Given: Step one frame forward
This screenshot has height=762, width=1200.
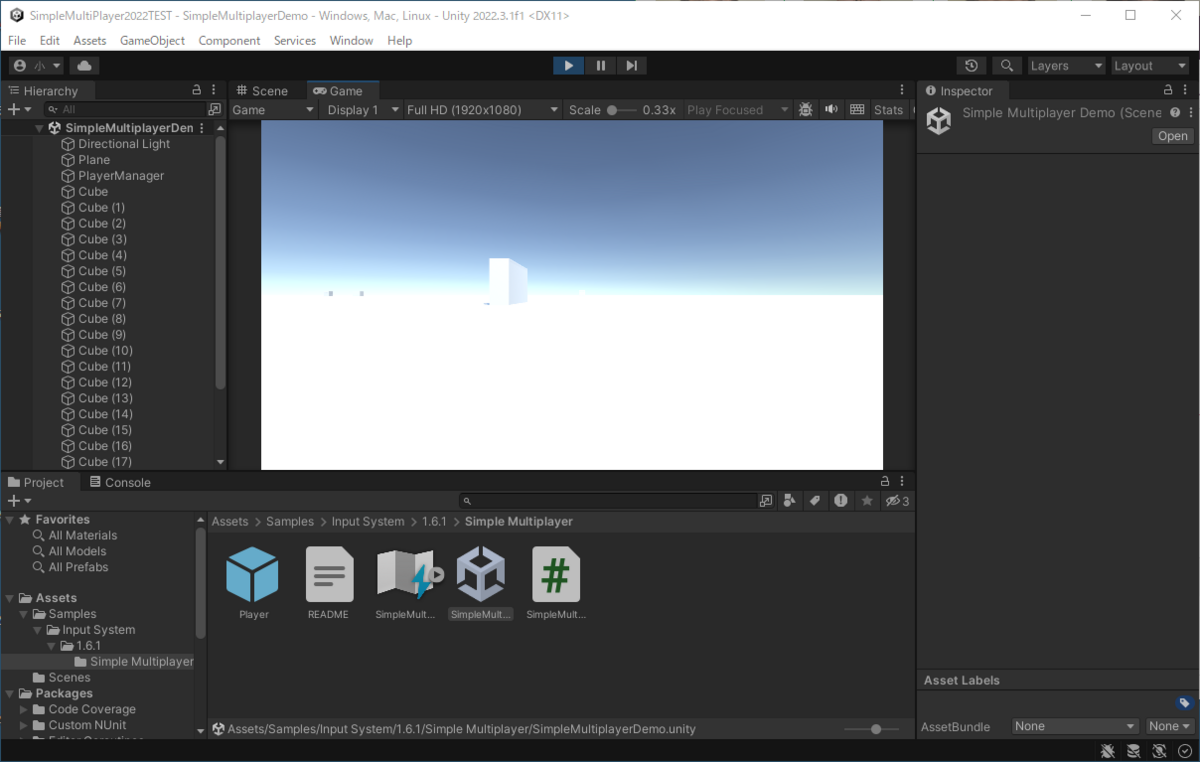Looking at the screenshot, I should click(x=631, y=66).
